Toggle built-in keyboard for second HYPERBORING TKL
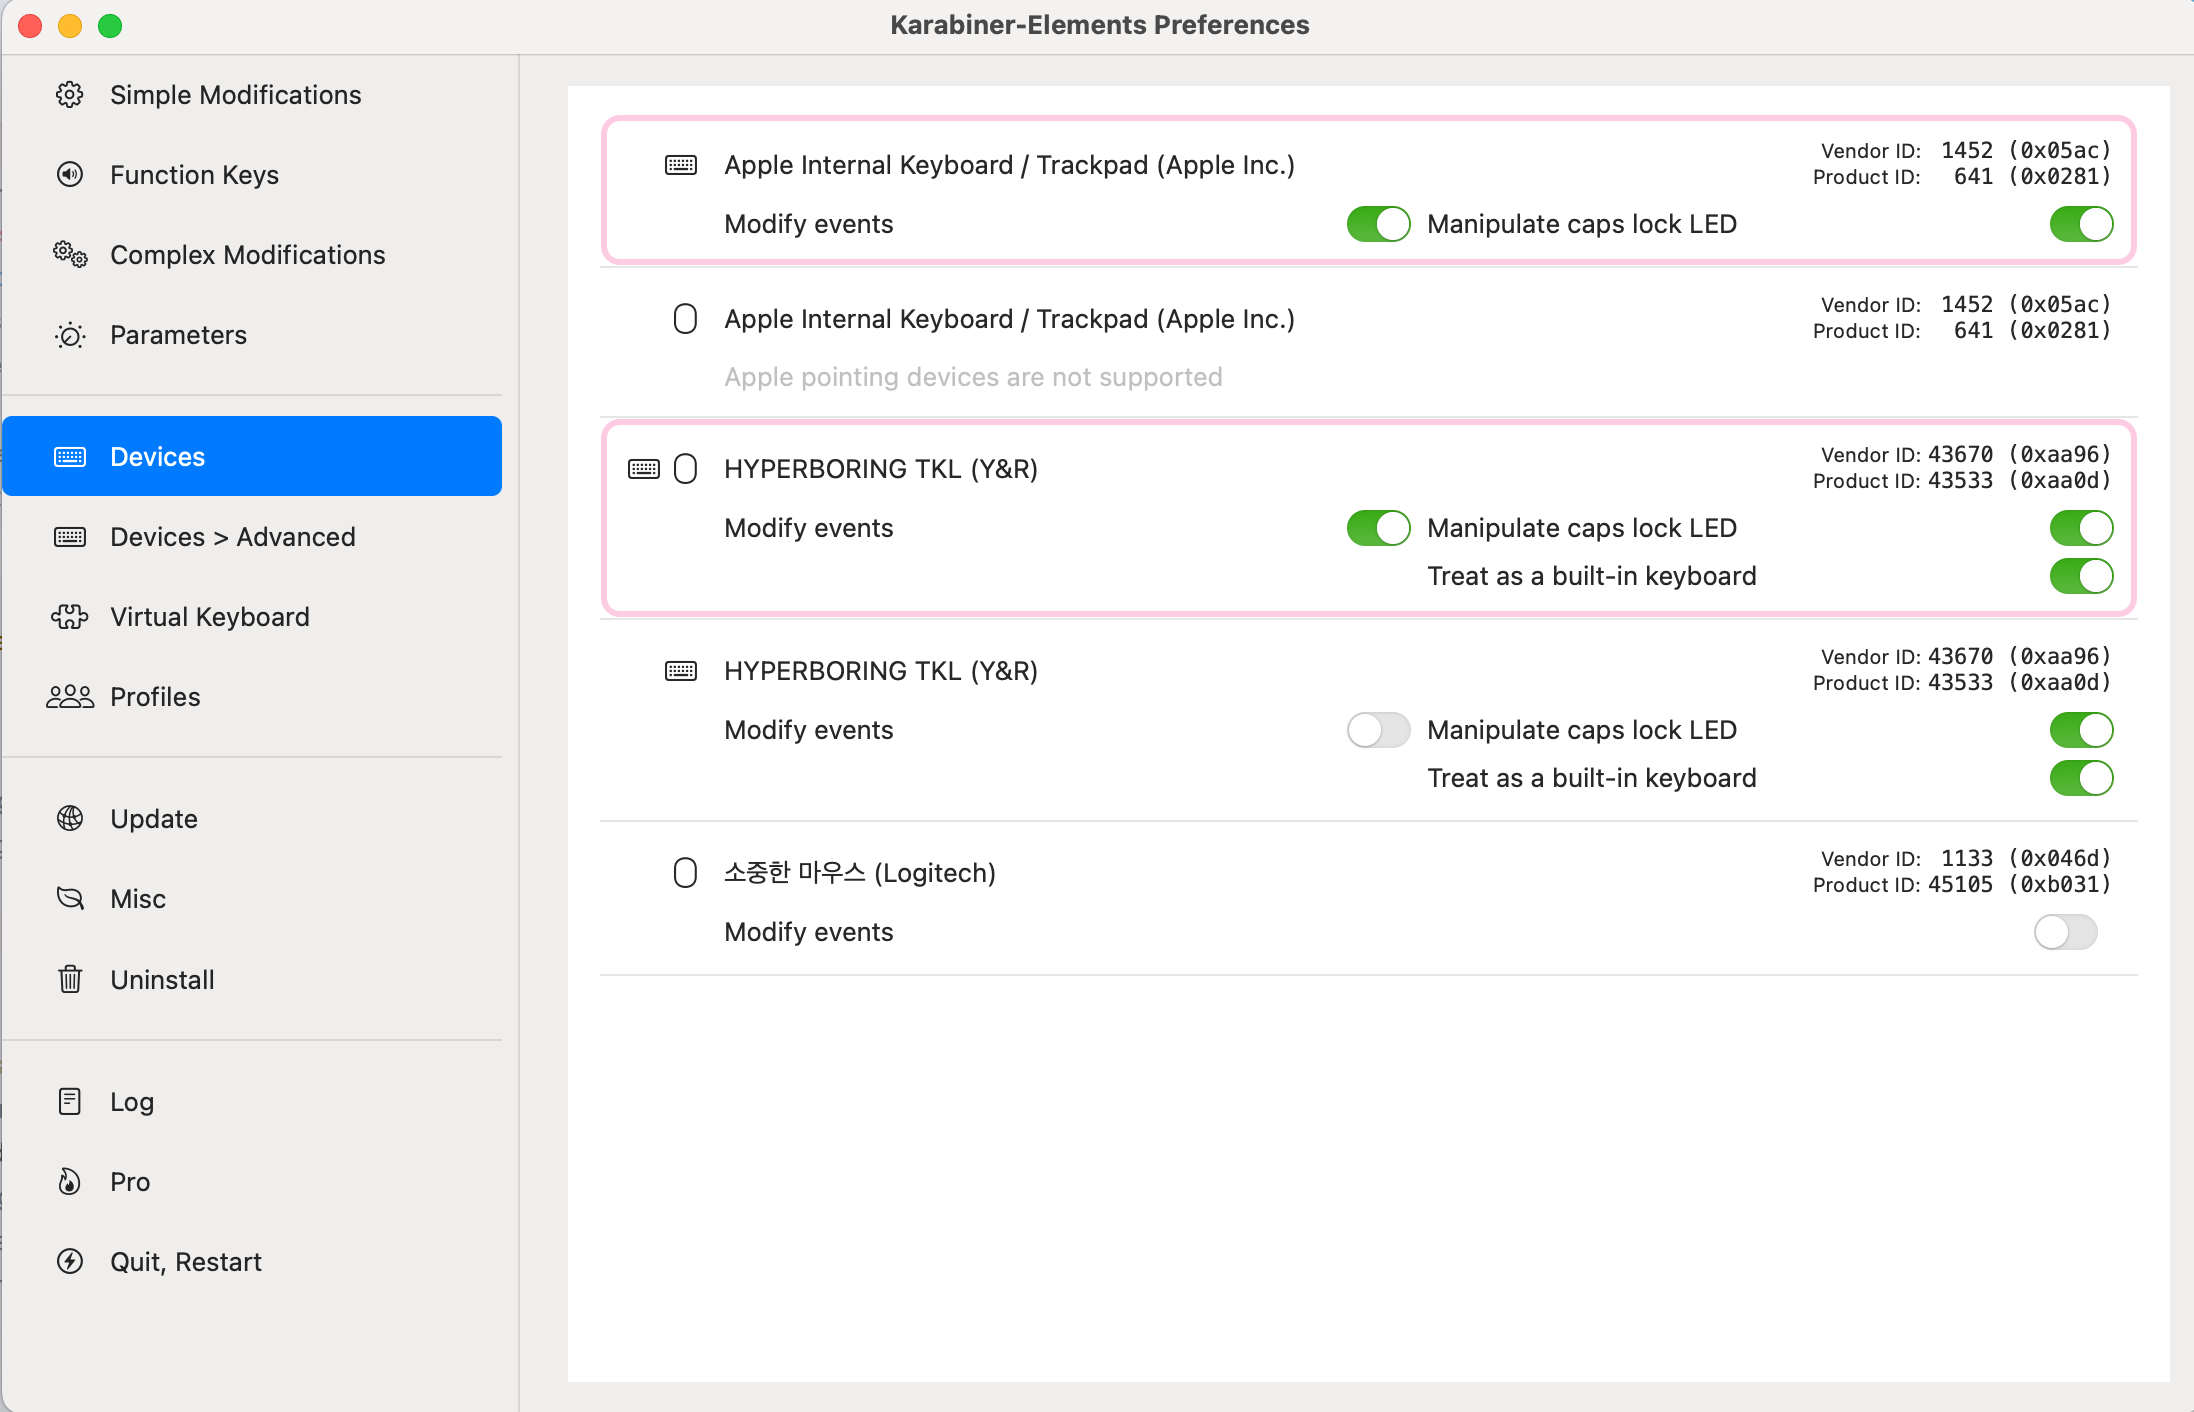 point(2081,778)
